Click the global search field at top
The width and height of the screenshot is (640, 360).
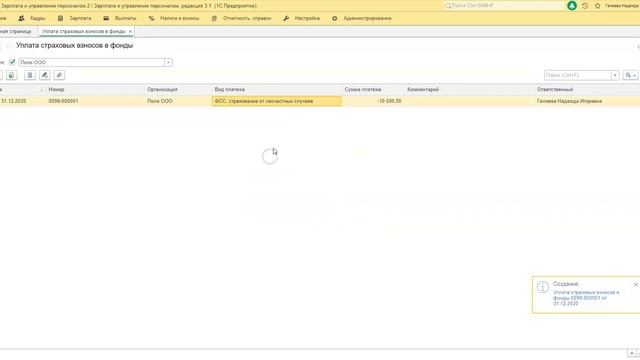pos(504,6)
